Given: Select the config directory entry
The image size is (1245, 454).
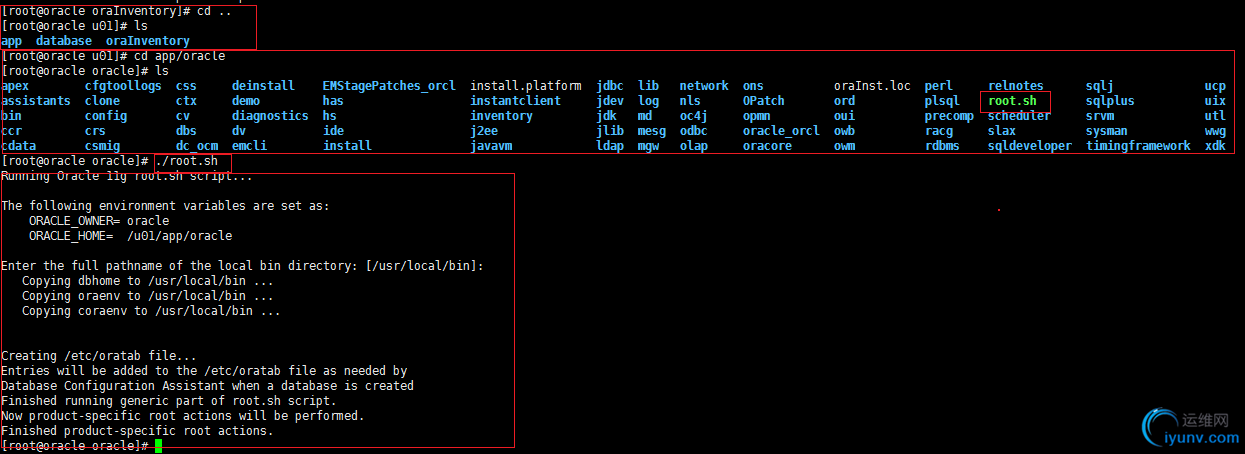Looking at the screenshot, I should 105,116.
